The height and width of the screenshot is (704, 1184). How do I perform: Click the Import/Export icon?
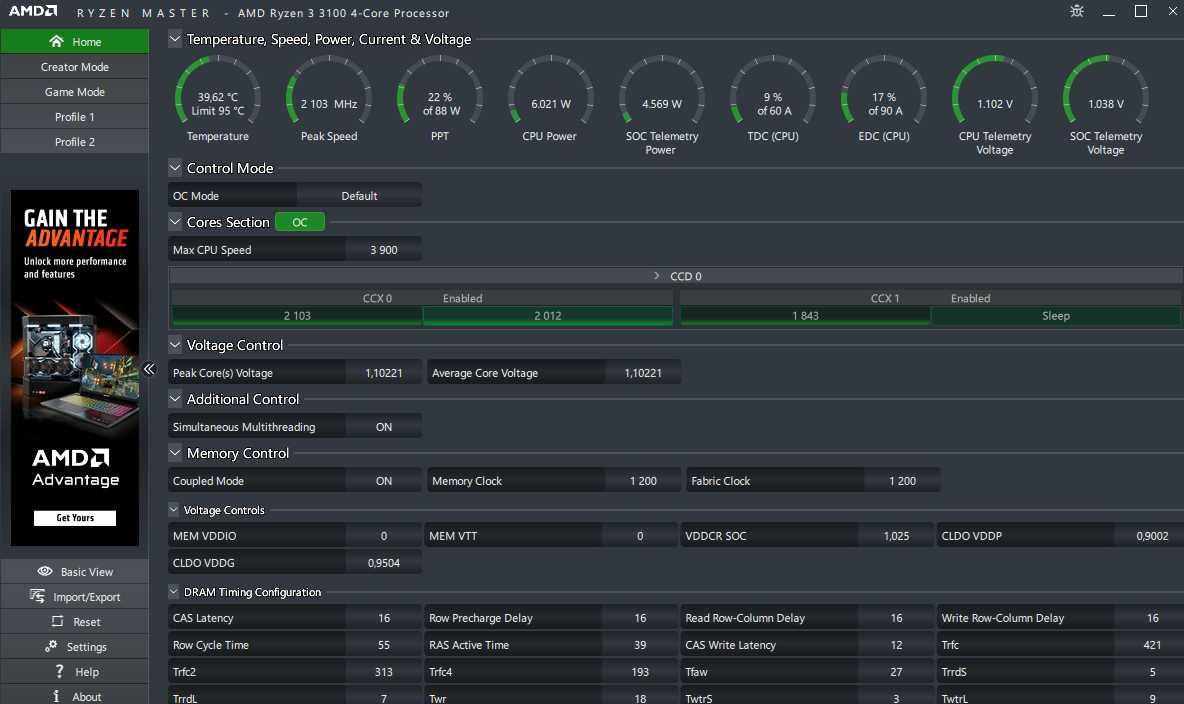click(37, 596)
